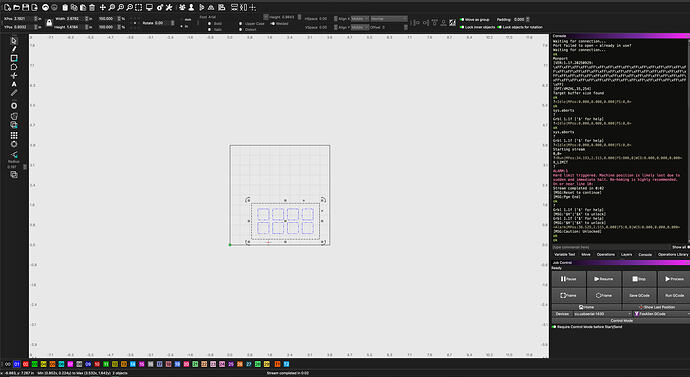The height and width of the screenshot is (377, 690).
Task: Select the blue 01 layer color swatch
Action: point(17,364)
